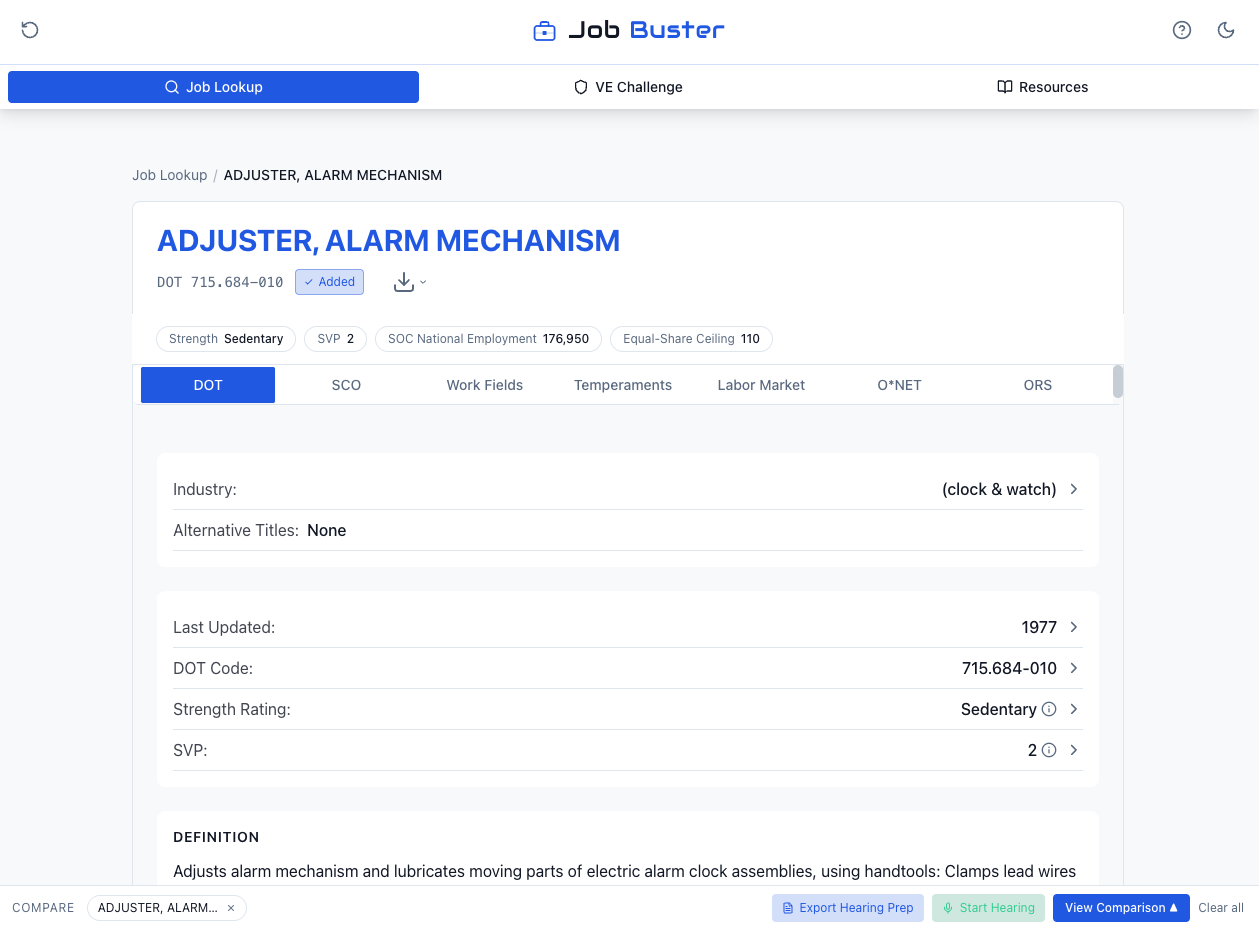Open the help question-mark icon
This screenshot has height=927, width=1259.
(x=1182, y=30)
